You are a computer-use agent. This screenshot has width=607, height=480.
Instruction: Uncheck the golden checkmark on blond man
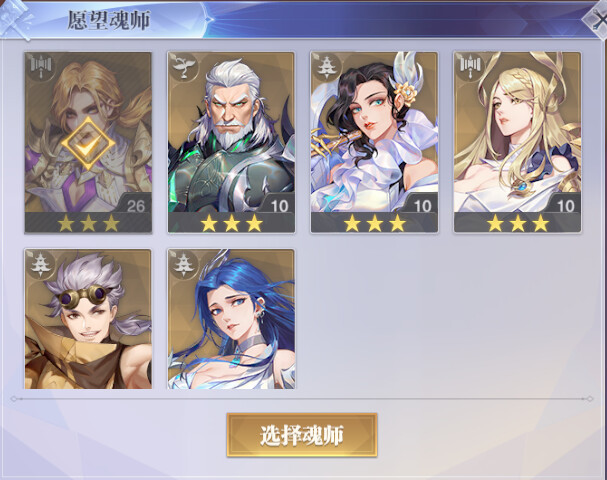click(x=88, y=143)
